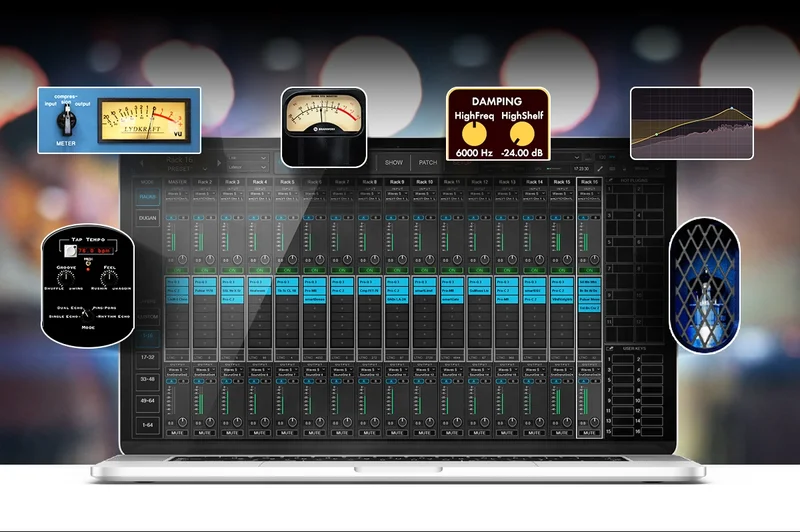Switch mode to RACKS
This screenshot has width=800, height=532.
coord(147,197)
